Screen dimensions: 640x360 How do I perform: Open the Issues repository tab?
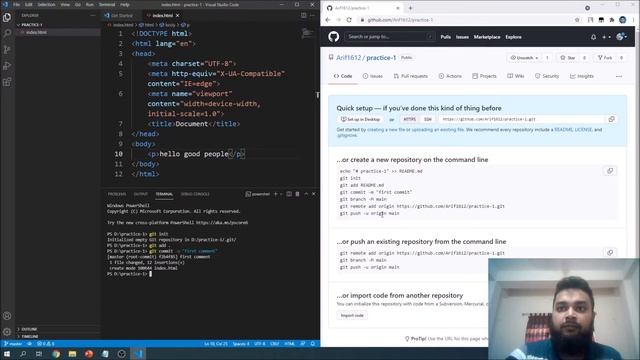373,76
